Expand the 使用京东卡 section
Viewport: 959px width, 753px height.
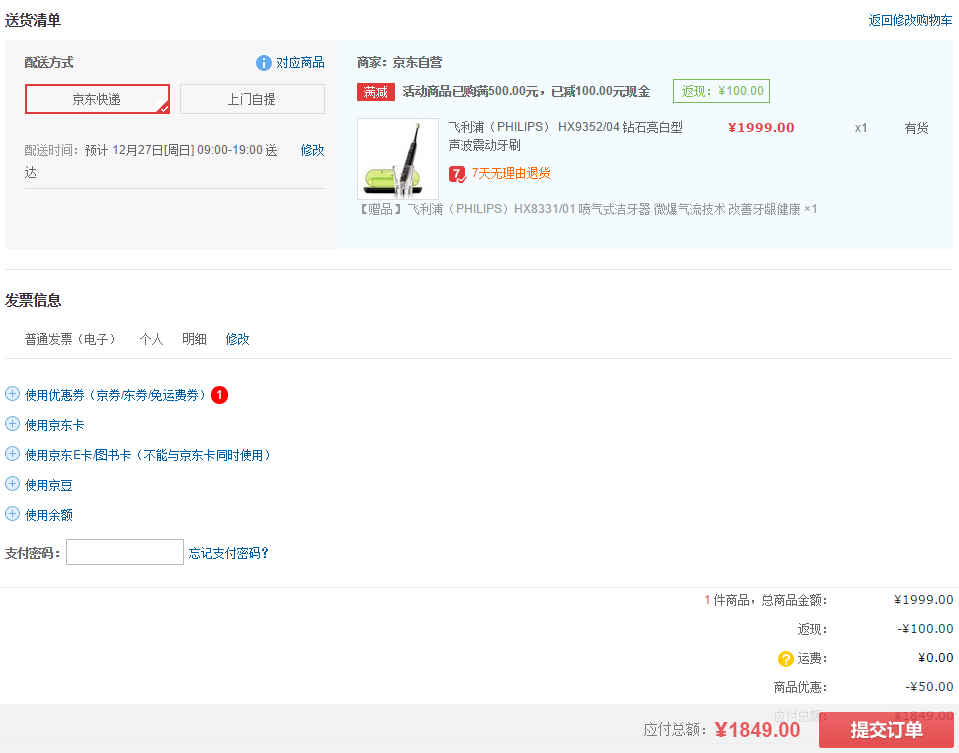[x=54, y=425]
